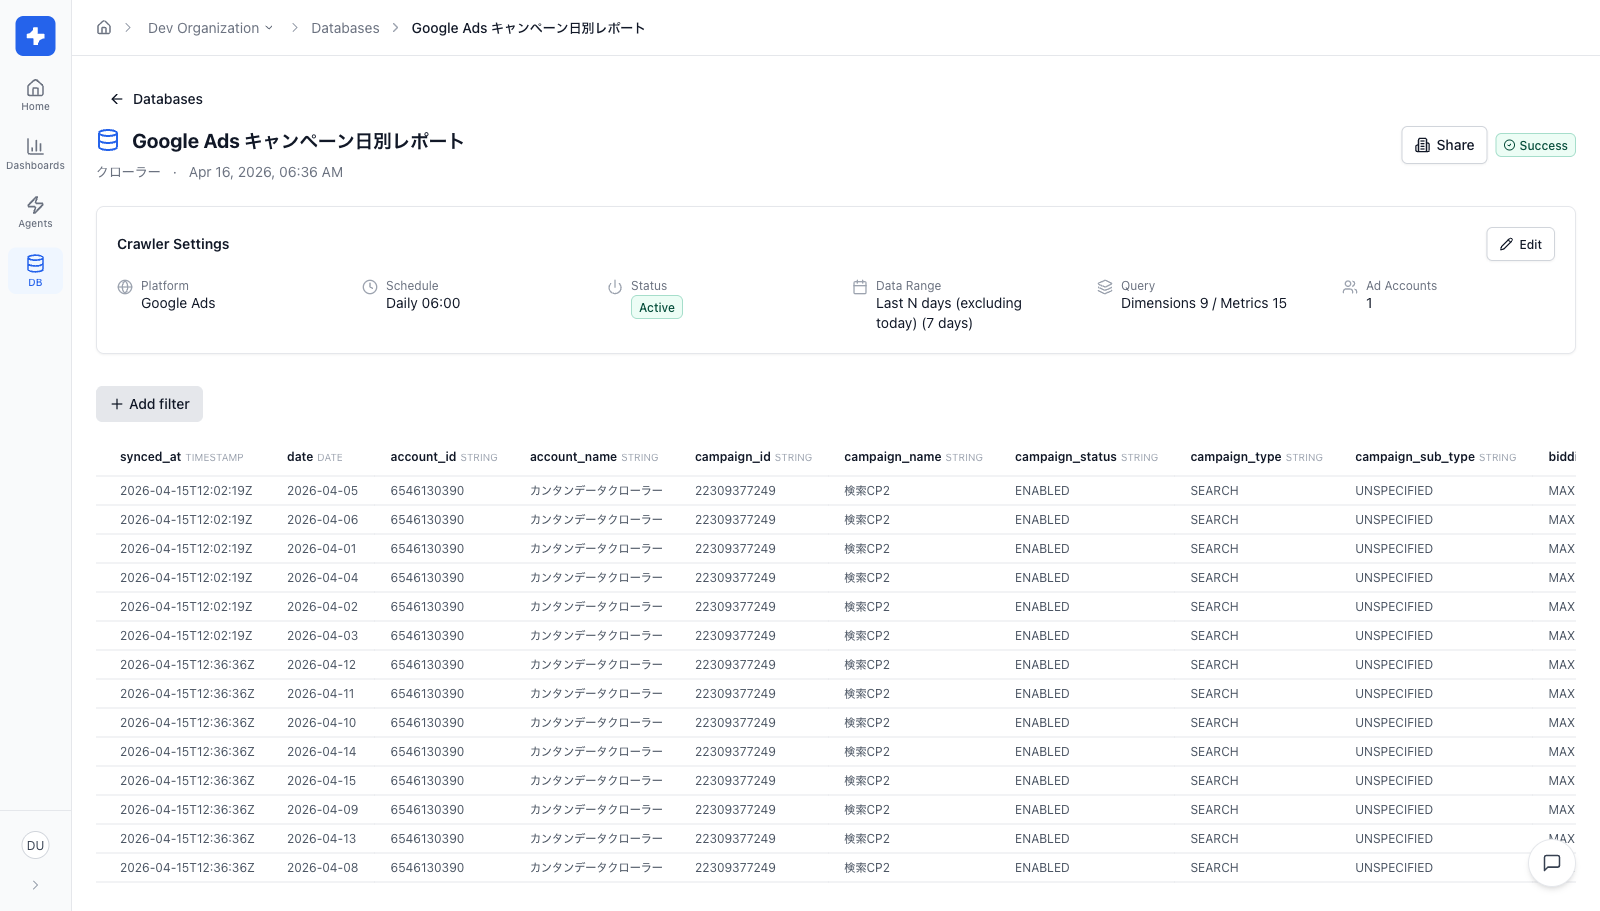Click the blue plus app logo
Viewport: 1600px width, 911px height.
(35, 36)
